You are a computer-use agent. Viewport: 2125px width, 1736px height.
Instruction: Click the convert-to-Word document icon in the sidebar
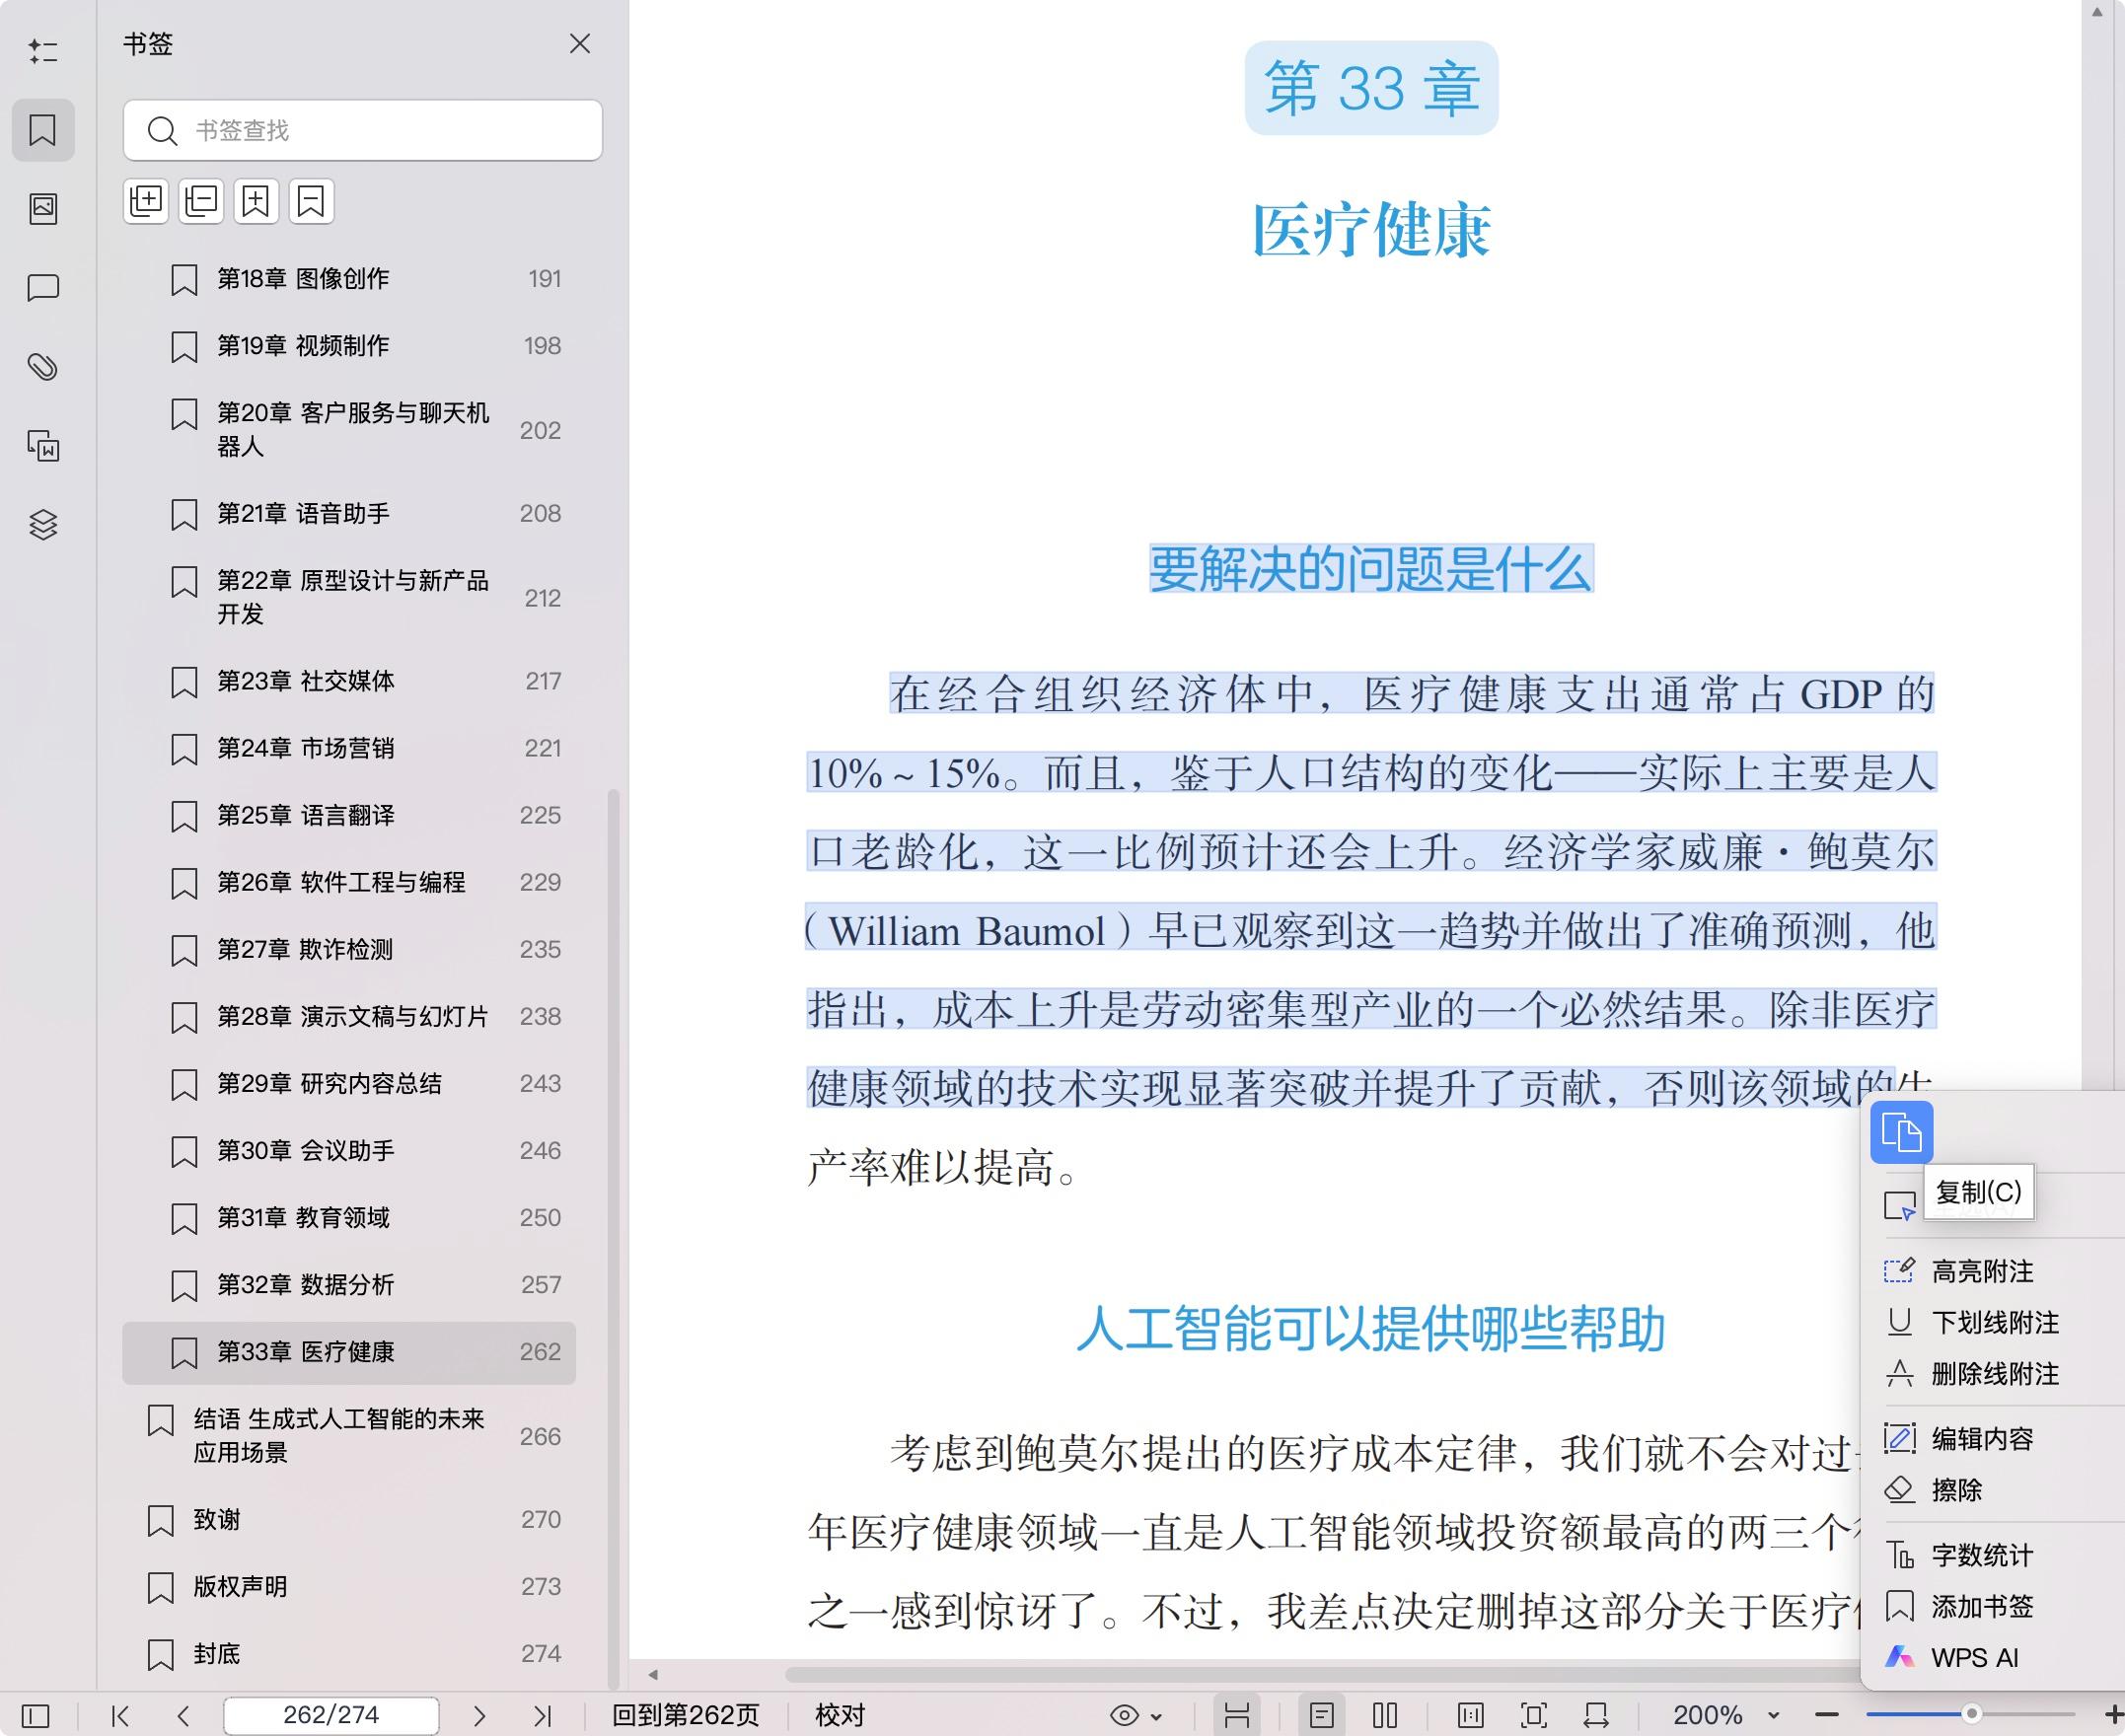tap(43, 446)
